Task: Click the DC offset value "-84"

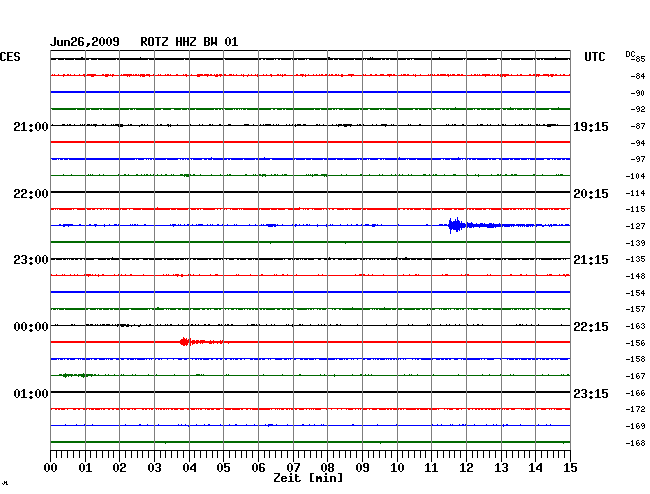Action: (638, 76)
